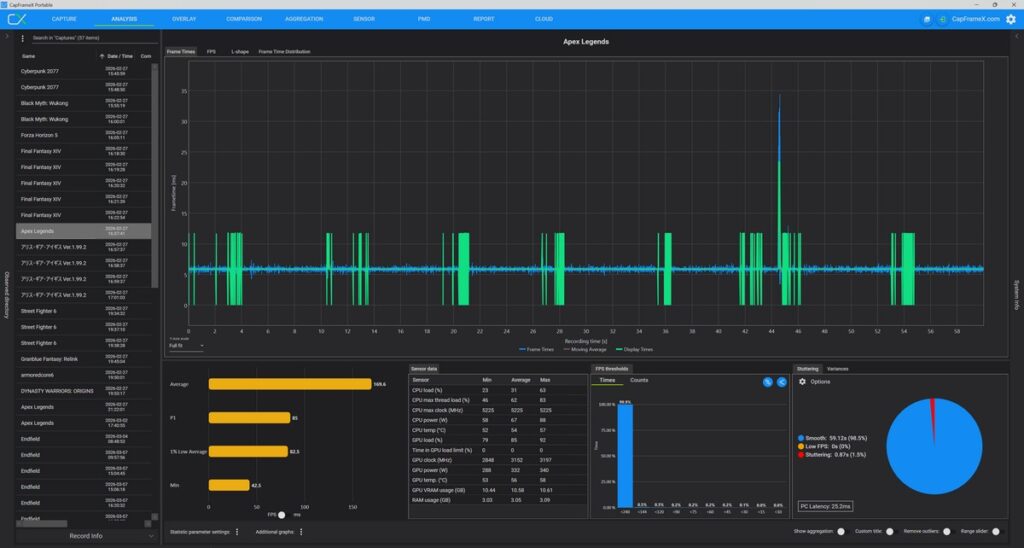
Task: Open Statistic parameter settings three-dot menu
Action: click(237, 532)
